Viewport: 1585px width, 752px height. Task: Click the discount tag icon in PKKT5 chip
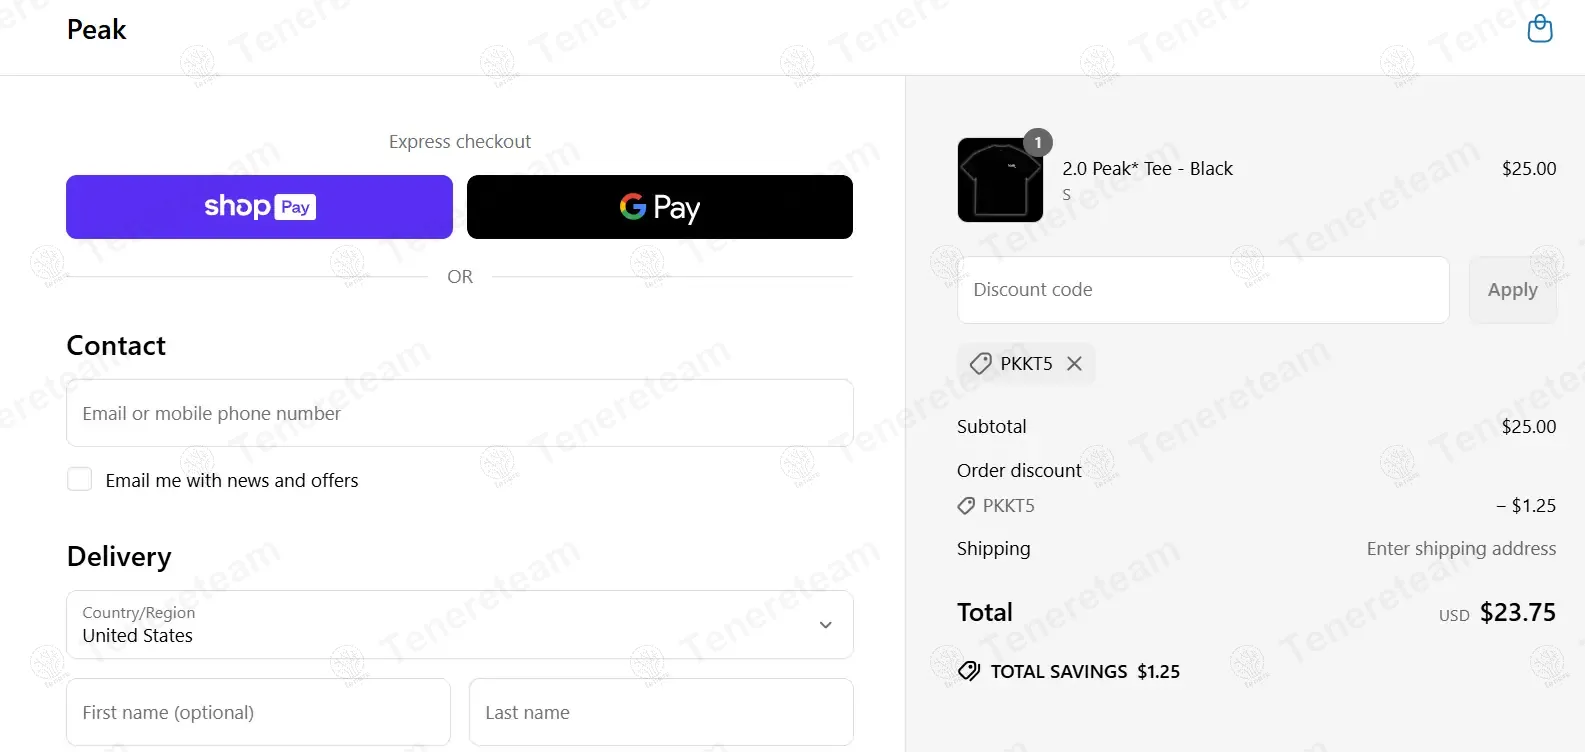point(980,364)
